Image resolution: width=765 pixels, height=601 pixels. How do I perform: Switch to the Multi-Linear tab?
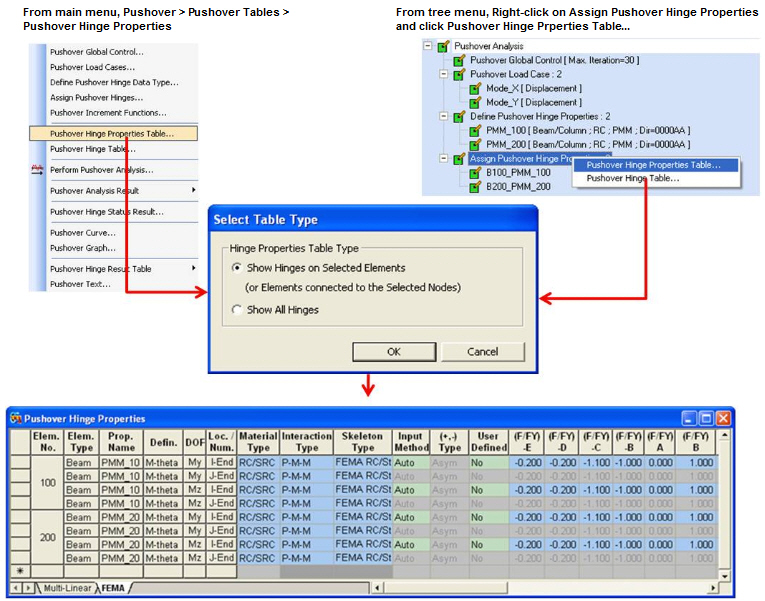tap(68, 588)
